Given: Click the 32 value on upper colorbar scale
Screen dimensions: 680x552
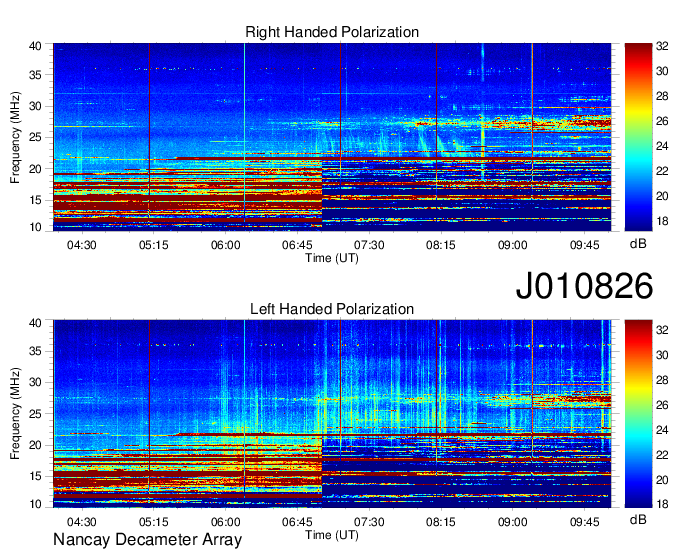Looking at the screenshot, I should click(x=662, y=46).
